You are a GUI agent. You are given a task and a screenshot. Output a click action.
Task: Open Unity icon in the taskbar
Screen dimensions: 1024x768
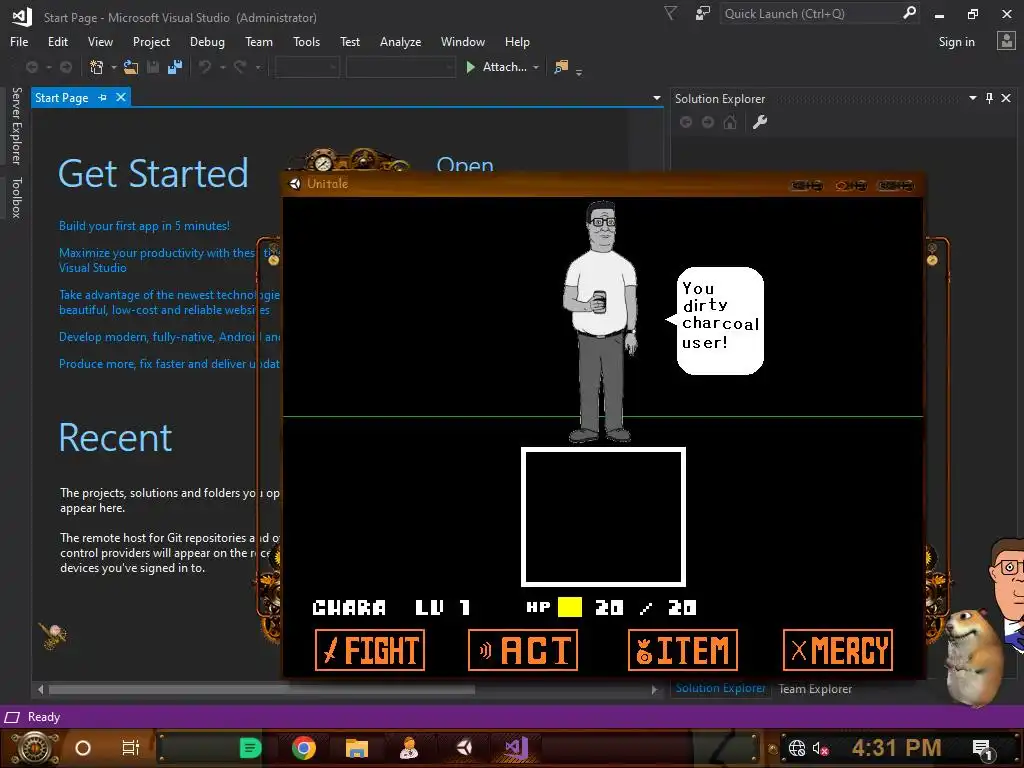(x=464, y=748)
